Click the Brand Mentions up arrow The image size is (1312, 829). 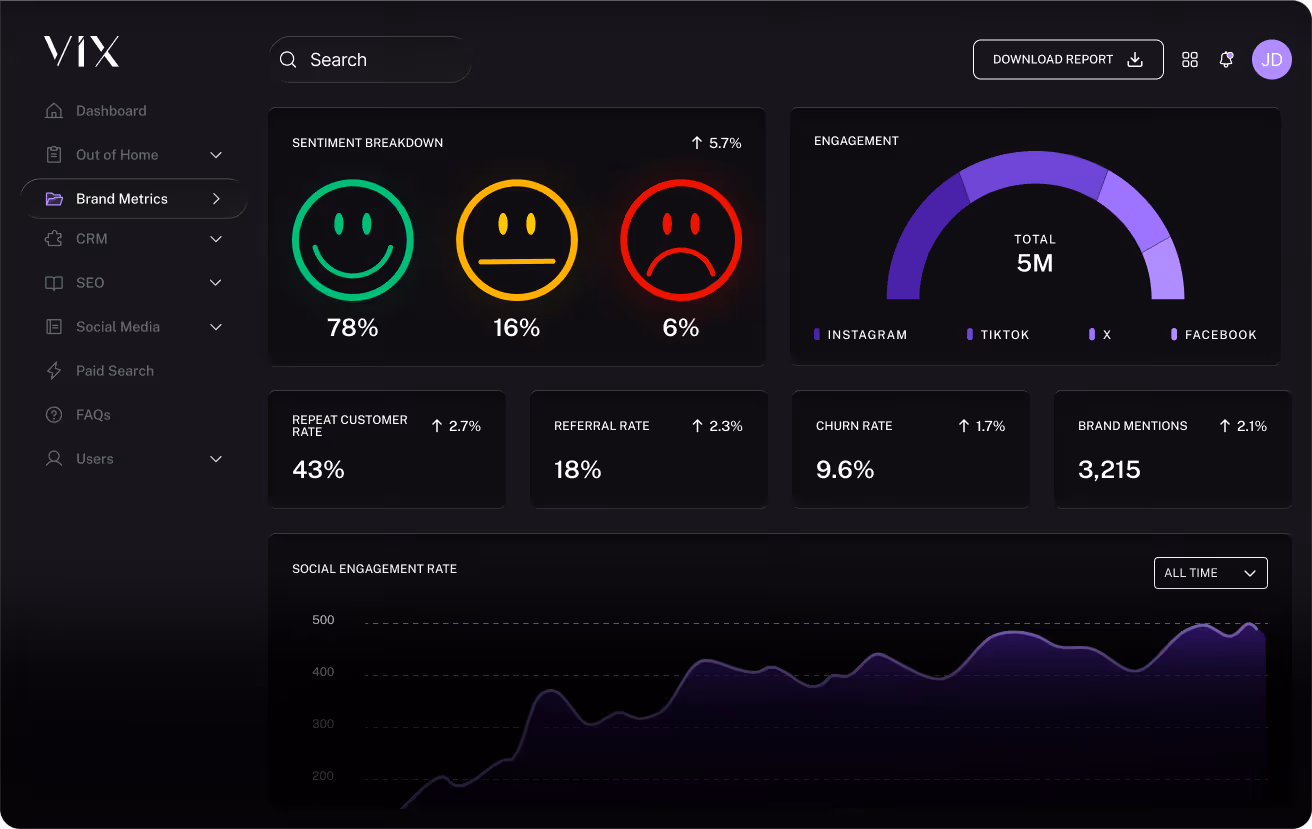(1225, 426)
